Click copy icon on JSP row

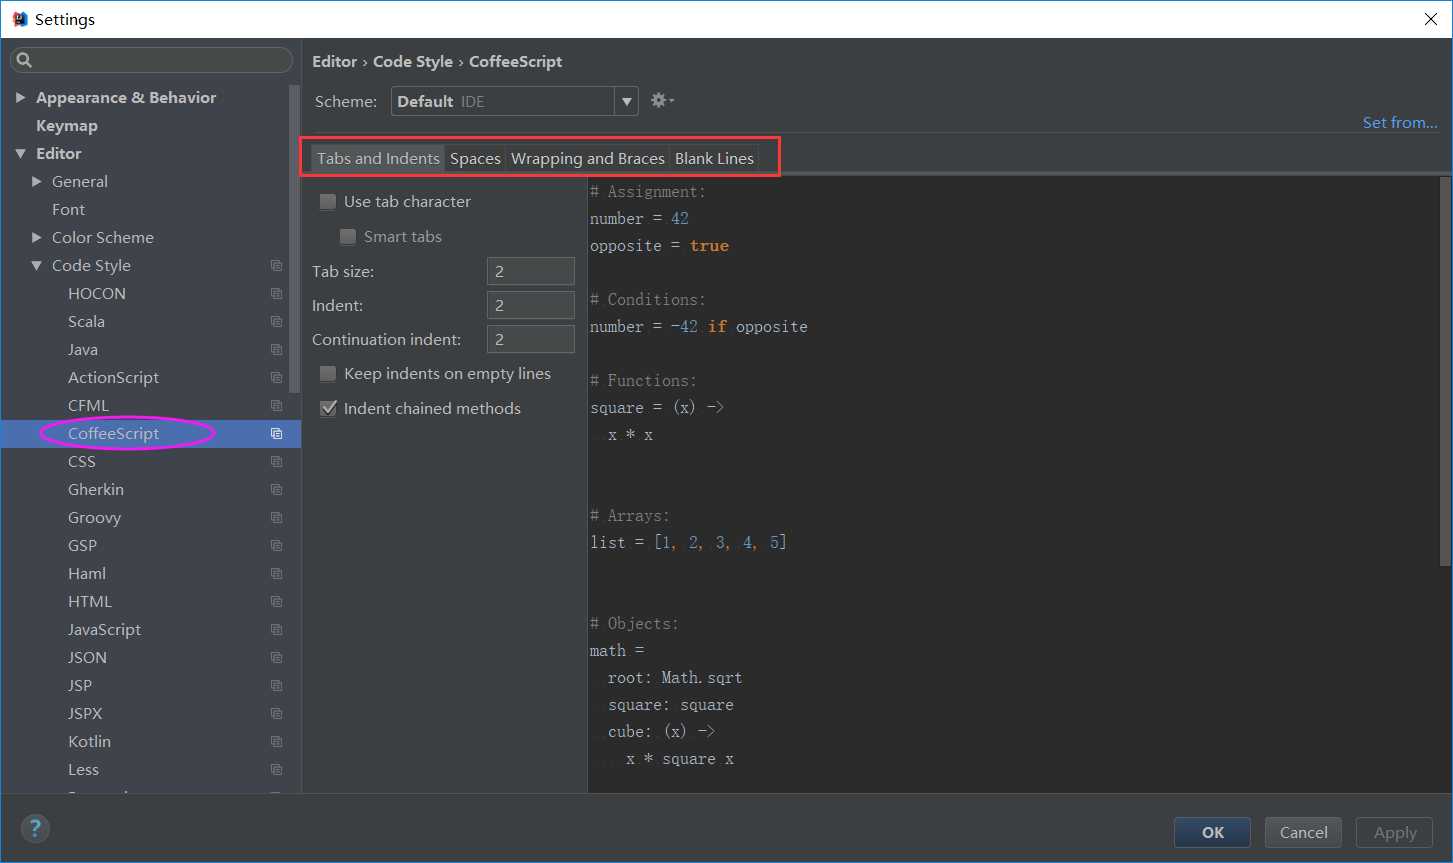coord(277,686)
